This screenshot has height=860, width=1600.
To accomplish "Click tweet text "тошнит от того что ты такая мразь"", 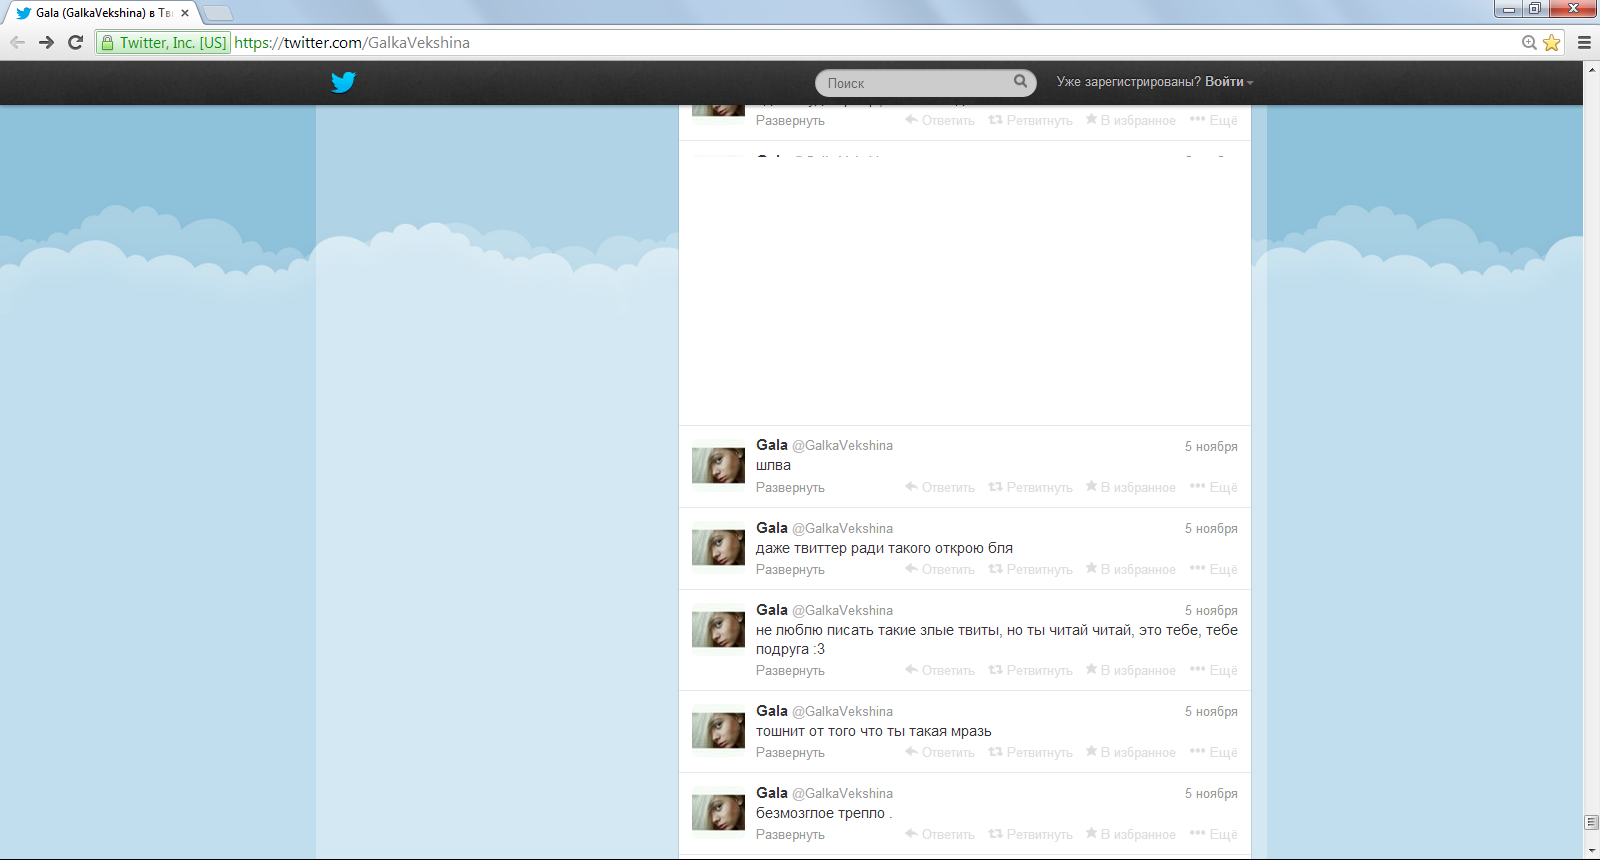I will 874,732.
